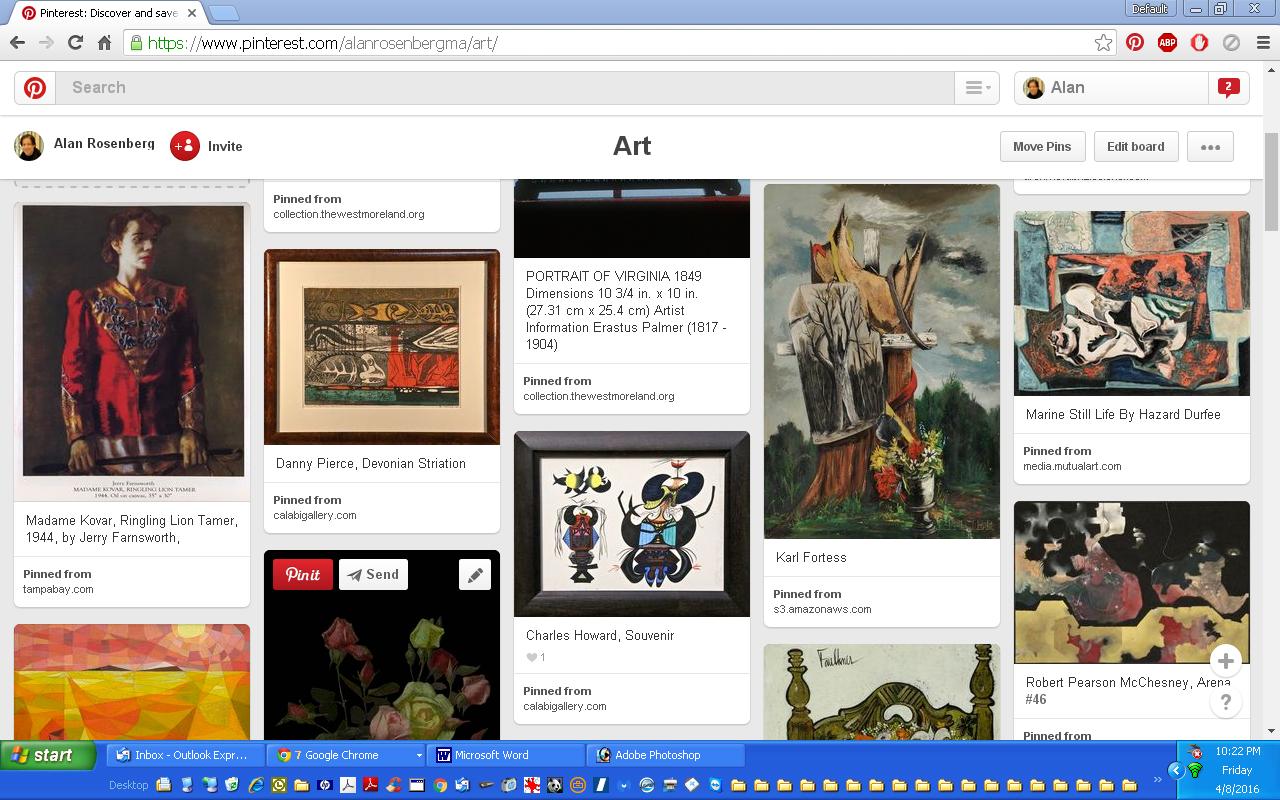The width and height of the screenshot is (1280, 800).
Task: Click the red Pin it button
Action: 303,574
